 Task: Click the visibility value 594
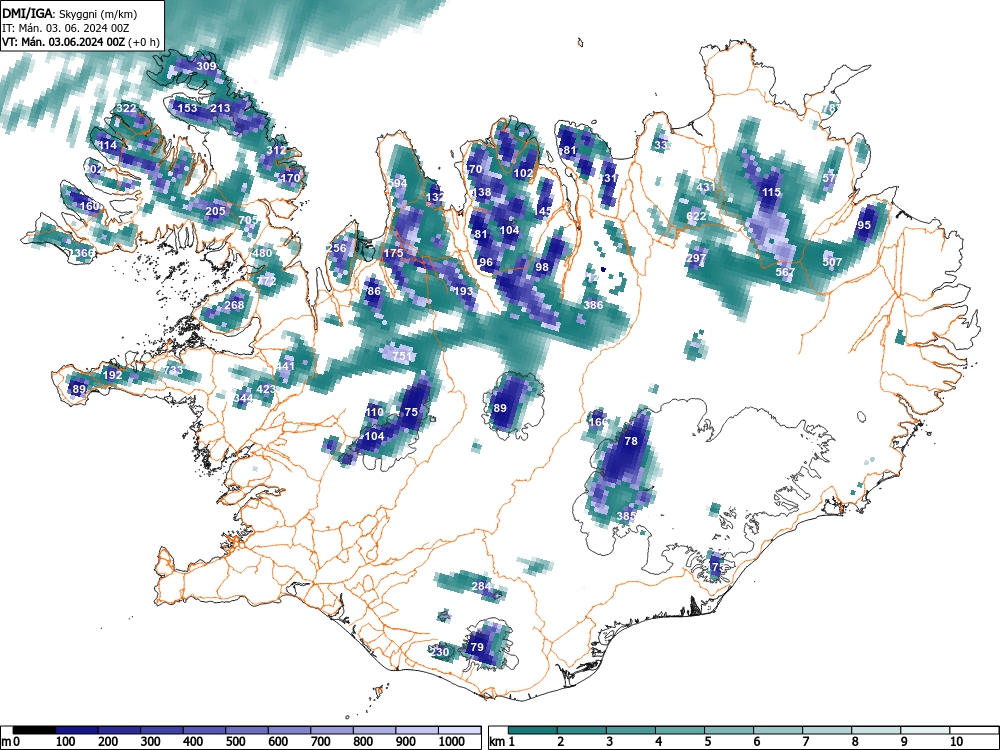(397, 183)
